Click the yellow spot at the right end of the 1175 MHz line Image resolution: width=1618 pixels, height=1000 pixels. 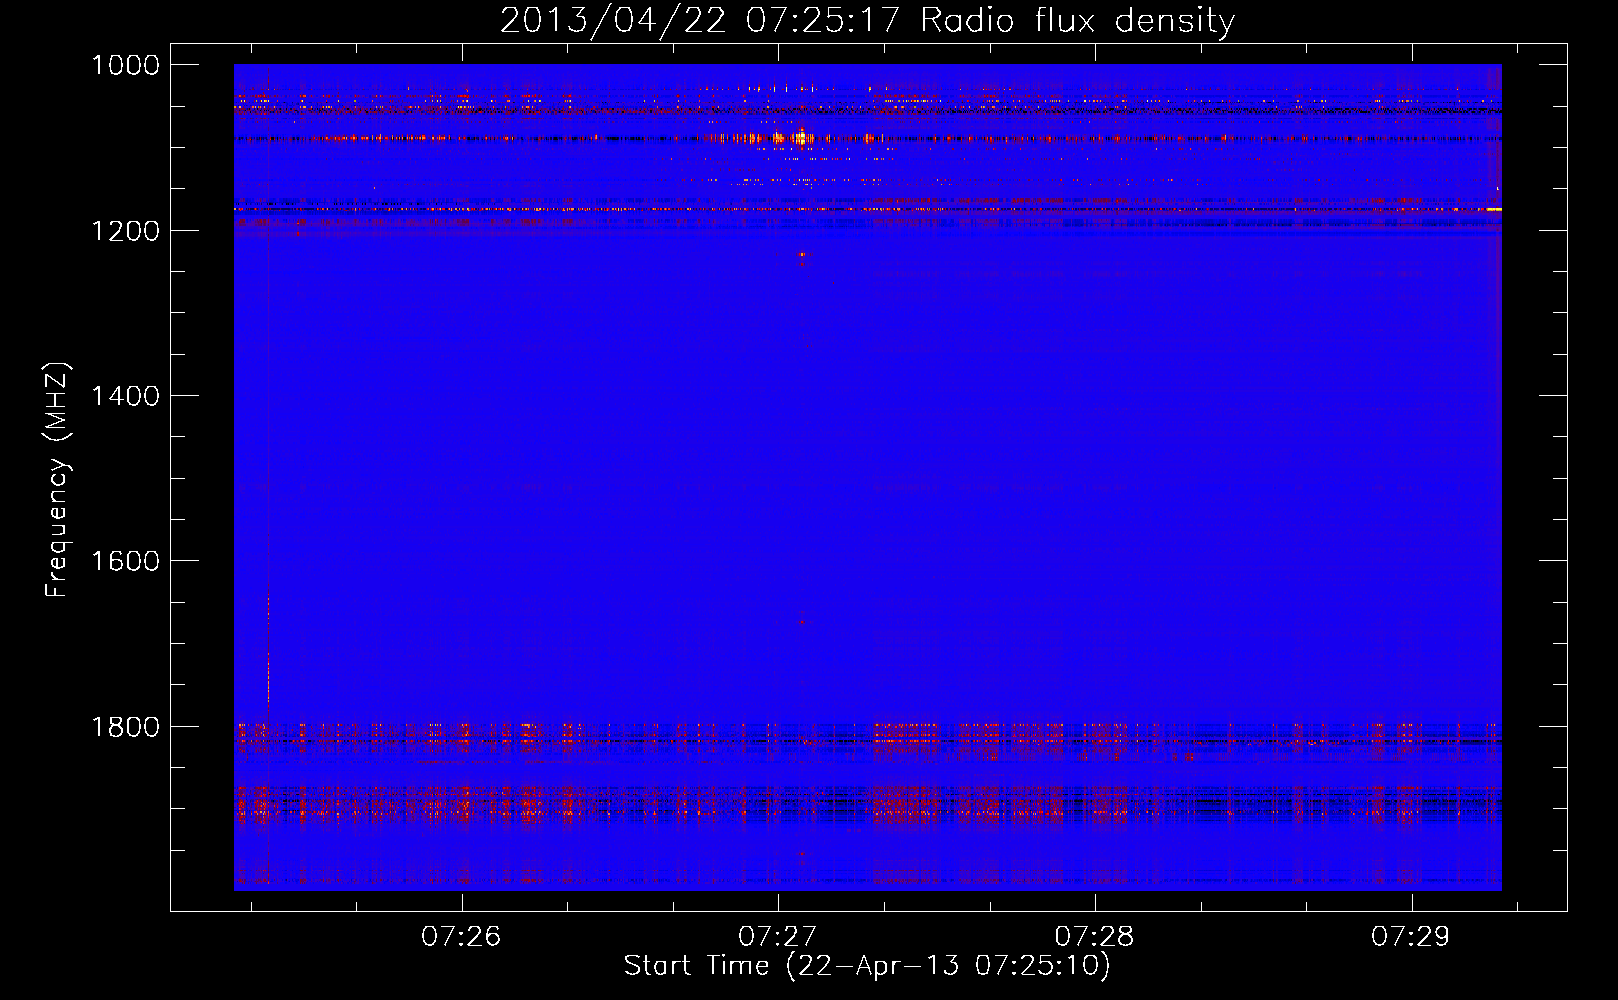[x=1494, y=209]
